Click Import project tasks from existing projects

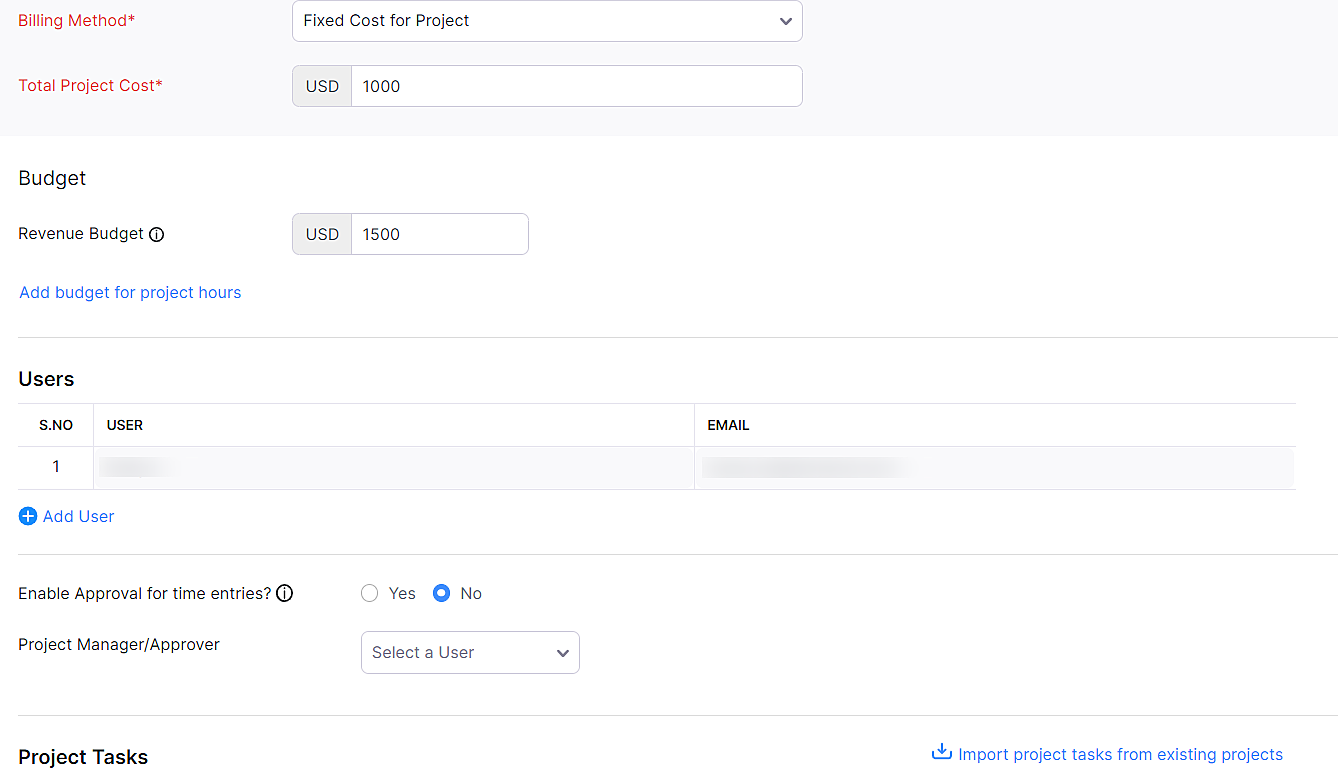[x=1120, y=755]
